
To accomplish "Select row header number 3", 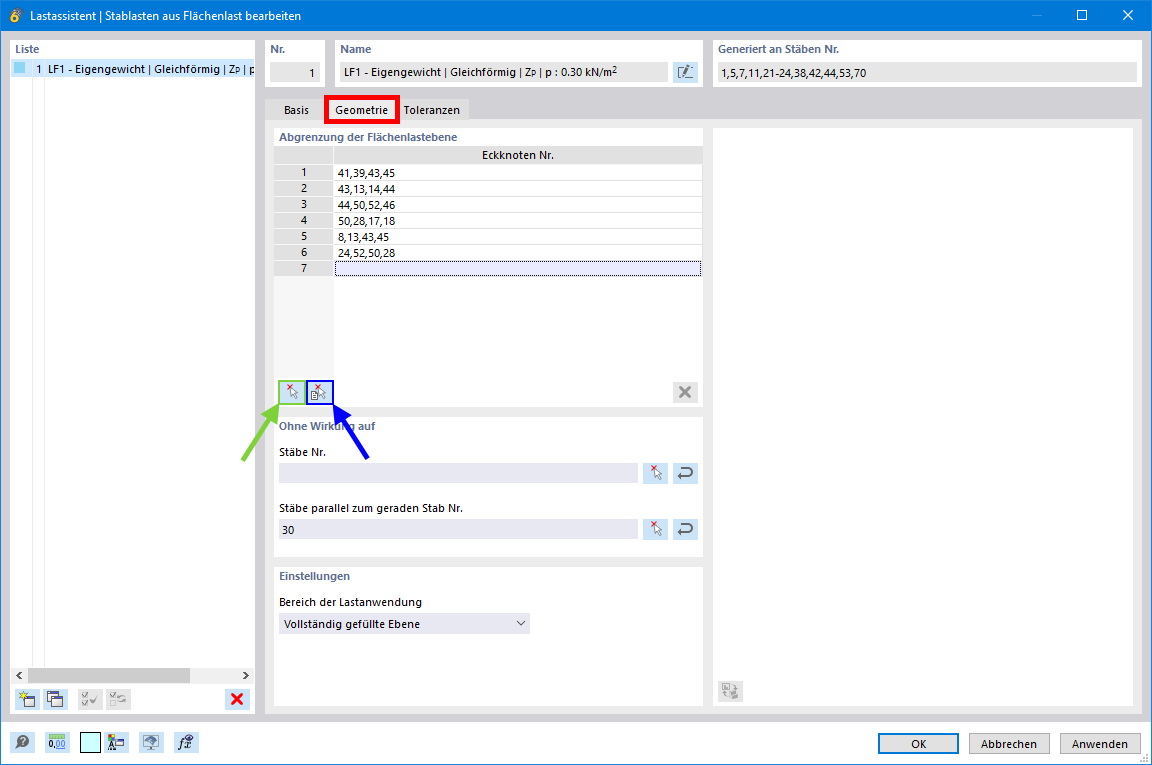I will tap(303, 204).
